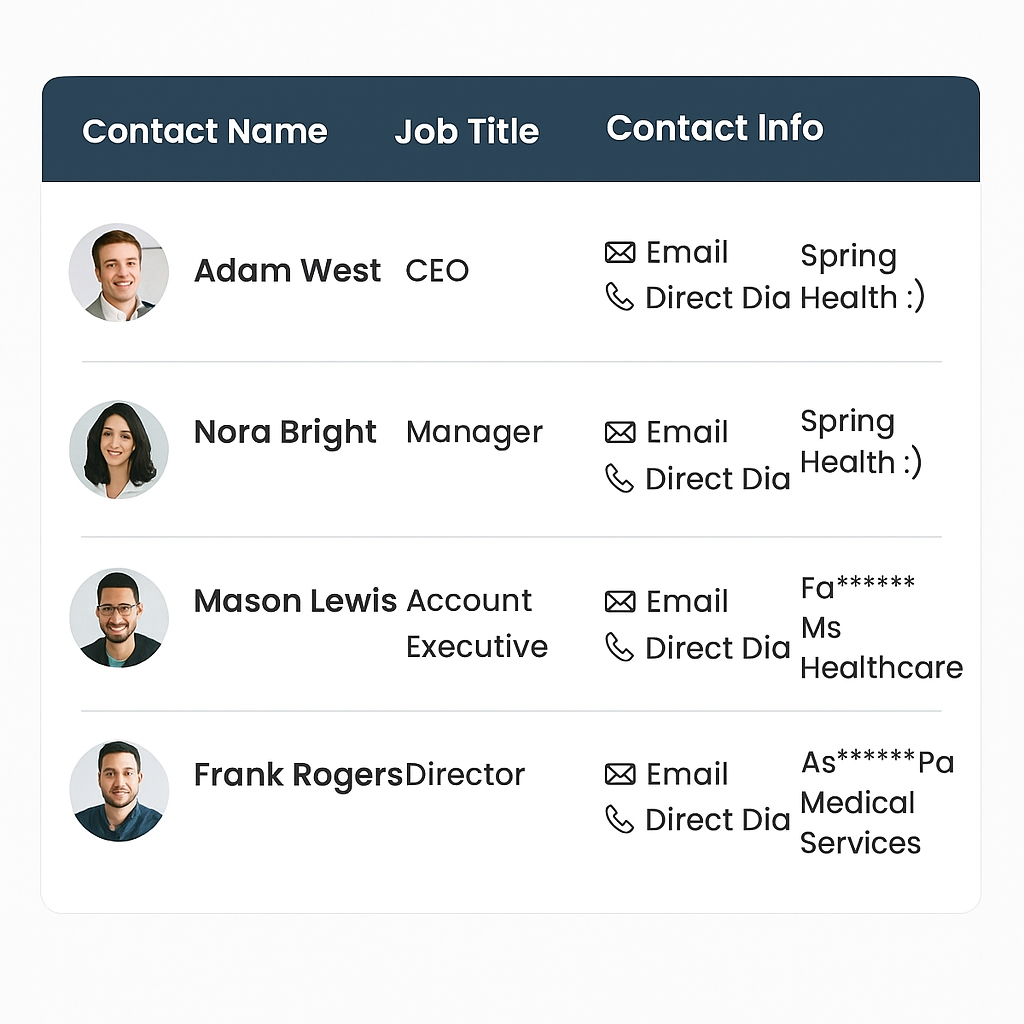Screen dimensions: 1024x1024
Task: Sort by the Contact Name column header
Action: click(x=205, y=131)
